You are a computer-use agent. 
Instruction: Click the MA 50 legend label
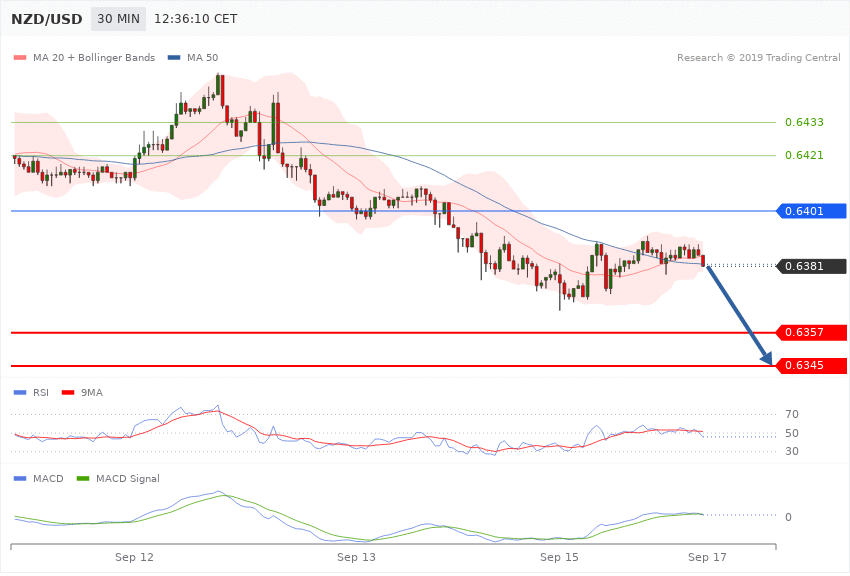pos(203,57)
